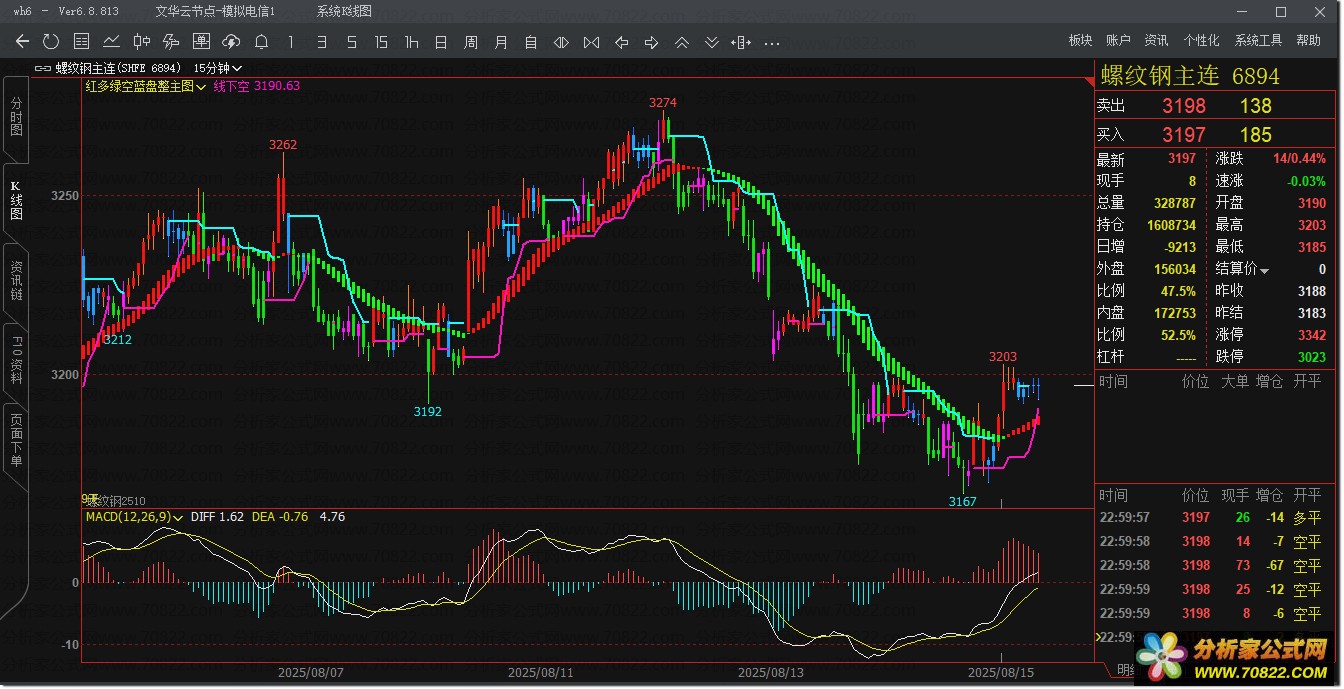1344x689 pixels.
Task: Click the 跌停 value 3023
Action: point(1312,357)
